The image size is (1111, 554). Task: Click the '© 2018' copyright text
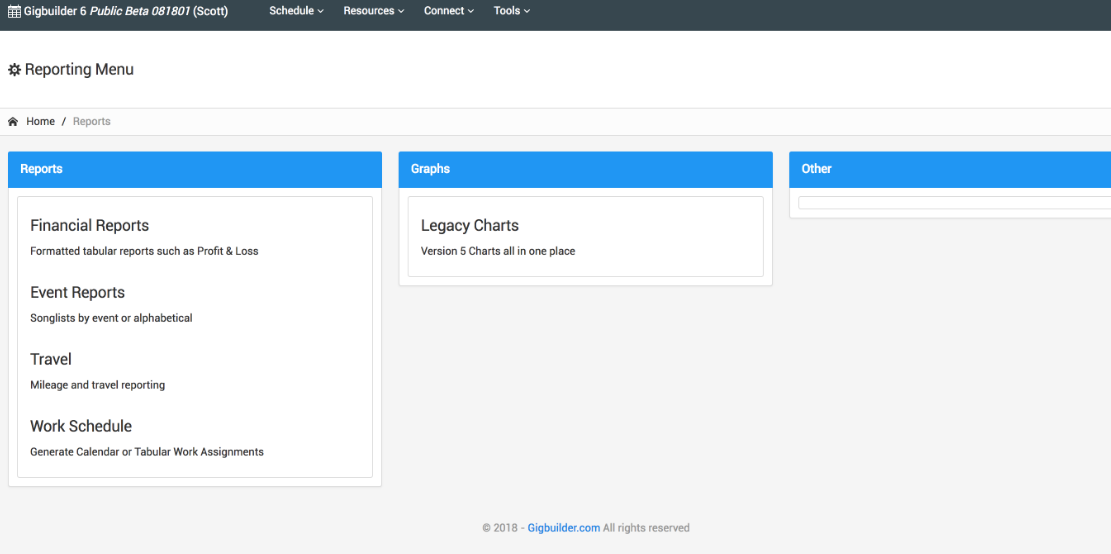coord(500,528)
